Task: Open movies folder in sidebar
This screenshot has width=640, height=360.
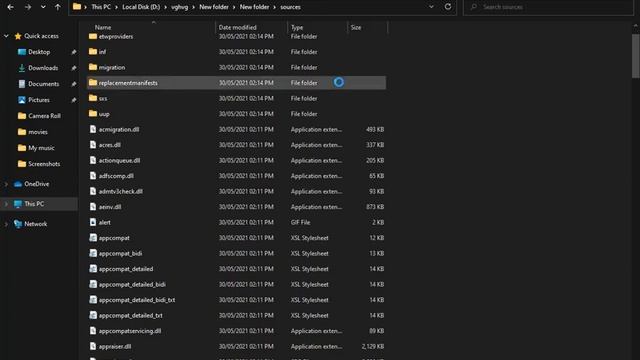Action: point(38,132)
